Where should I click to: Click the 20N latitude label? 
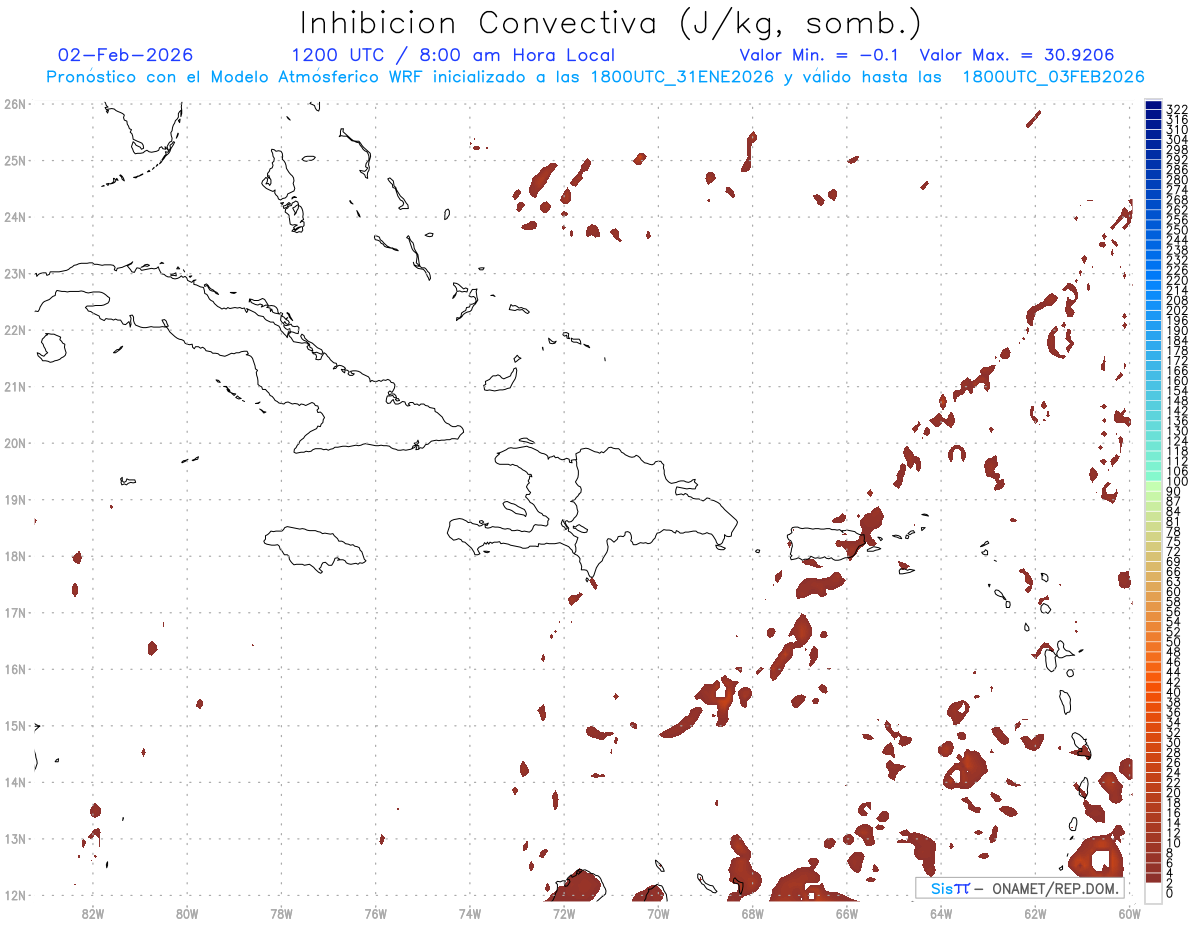(15, 443)
